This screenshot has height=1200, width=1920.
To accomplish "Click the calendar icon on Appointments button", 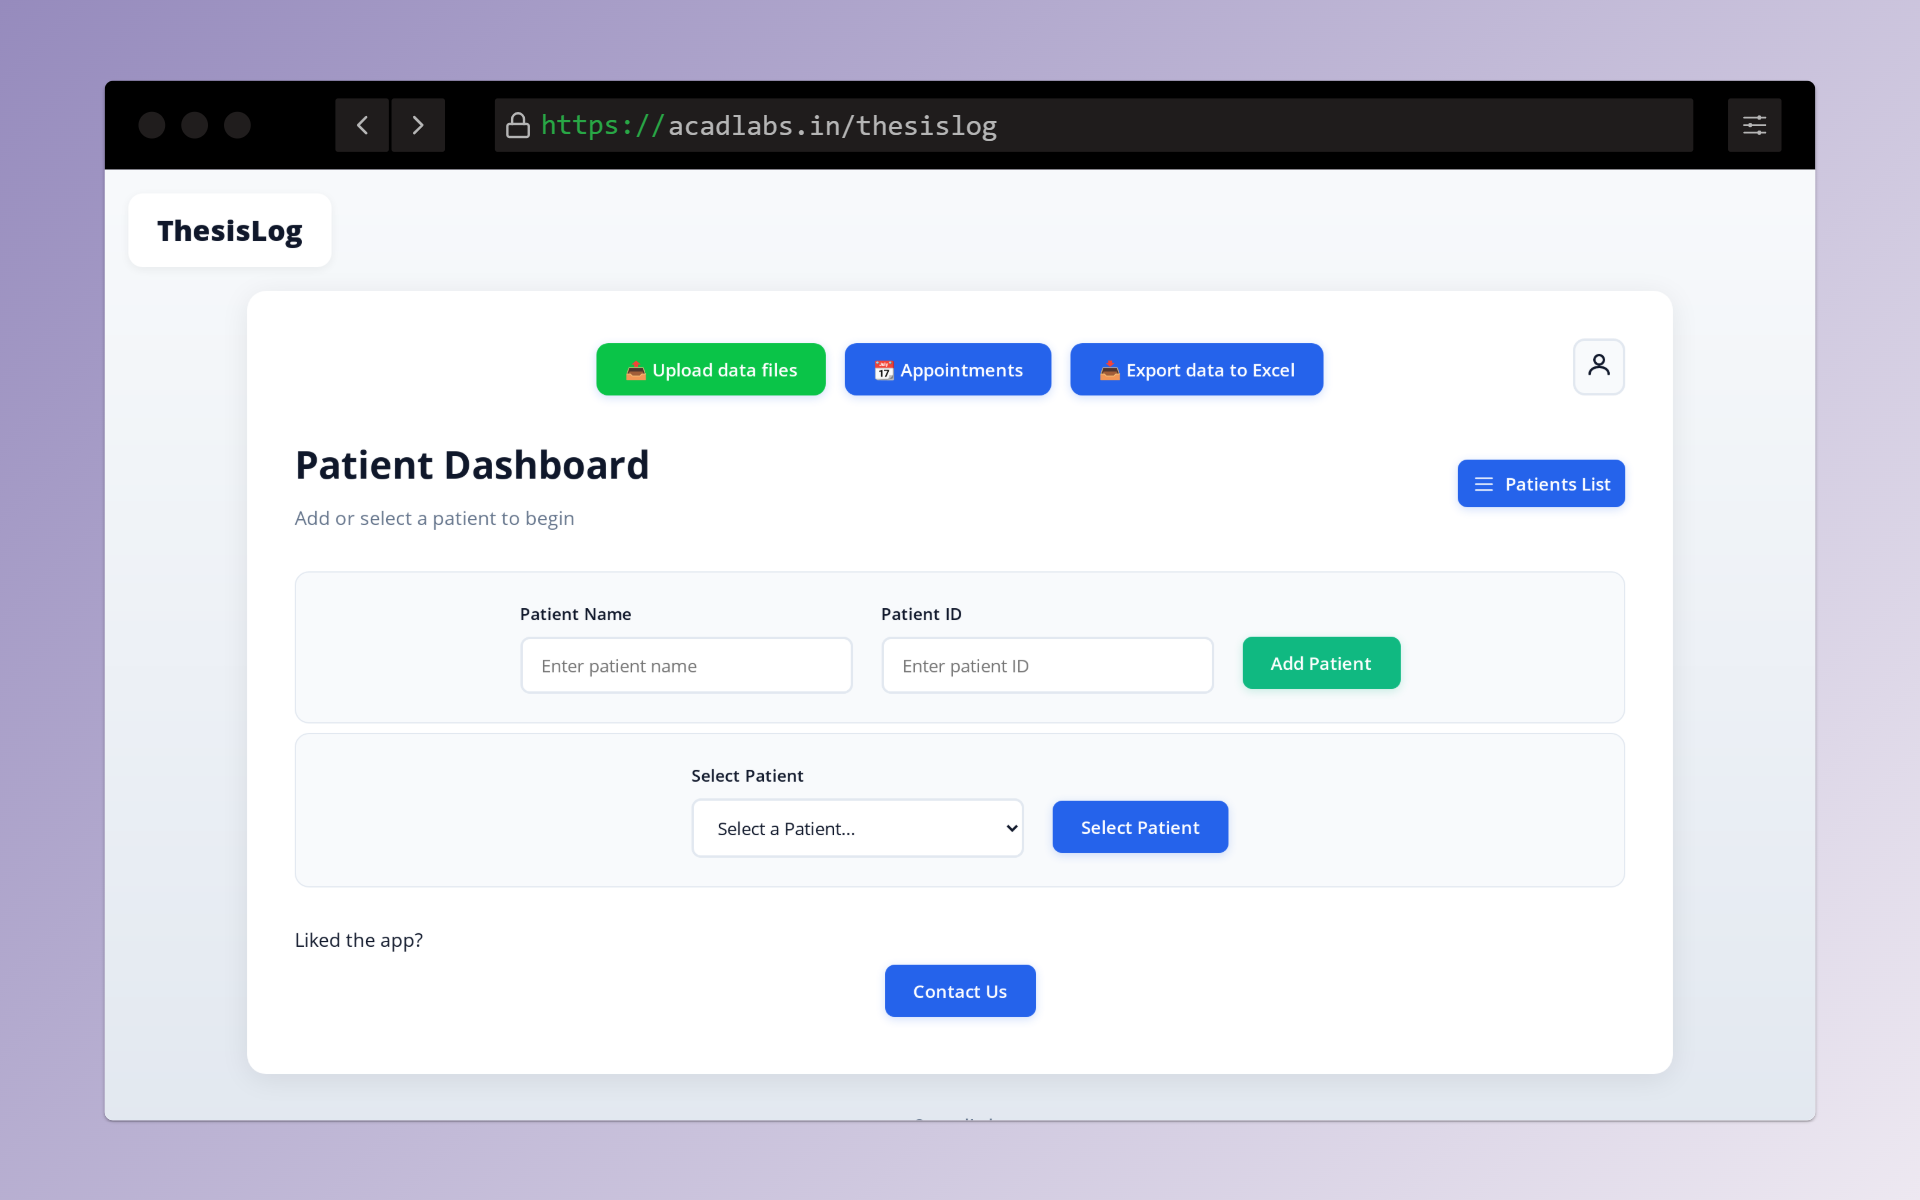I will pyautogui.click(x=884, y=369).
